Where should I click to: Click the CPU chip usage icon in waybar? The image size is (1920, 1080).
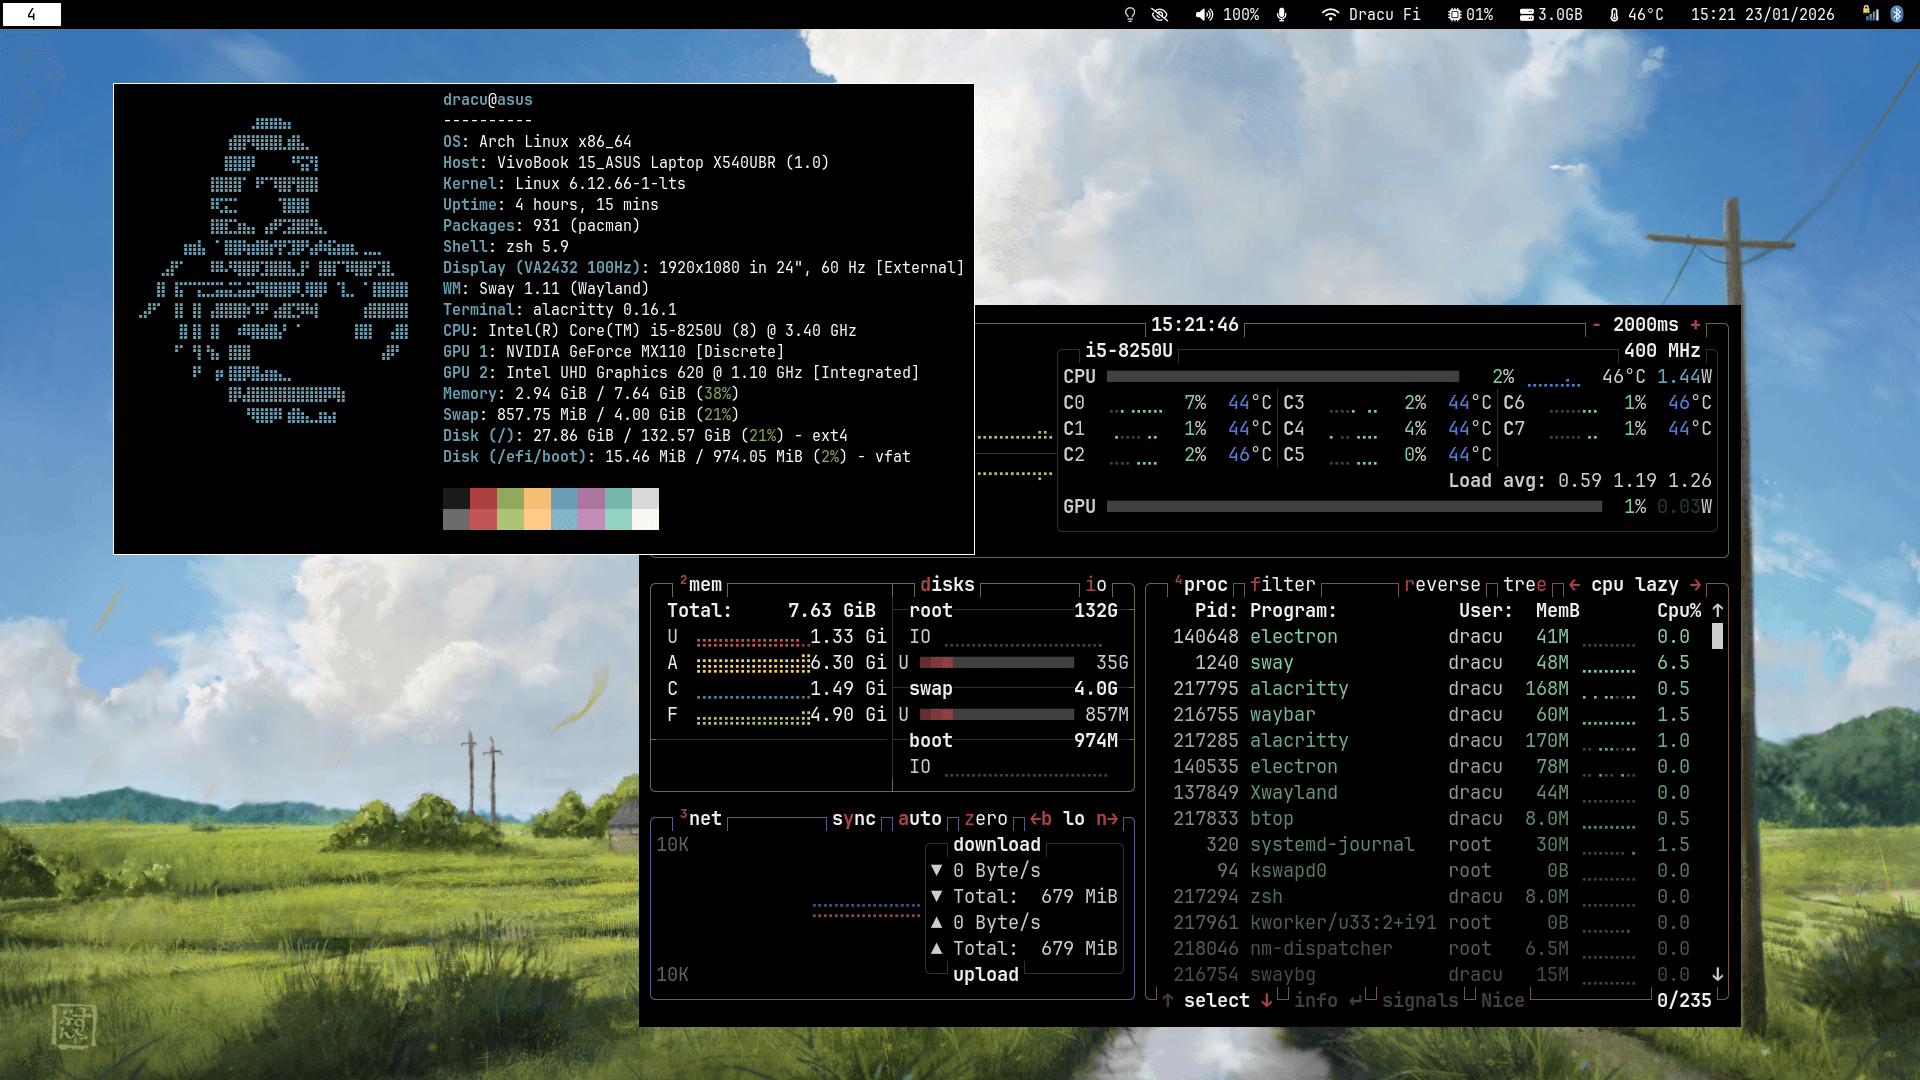pos(1454,15)
